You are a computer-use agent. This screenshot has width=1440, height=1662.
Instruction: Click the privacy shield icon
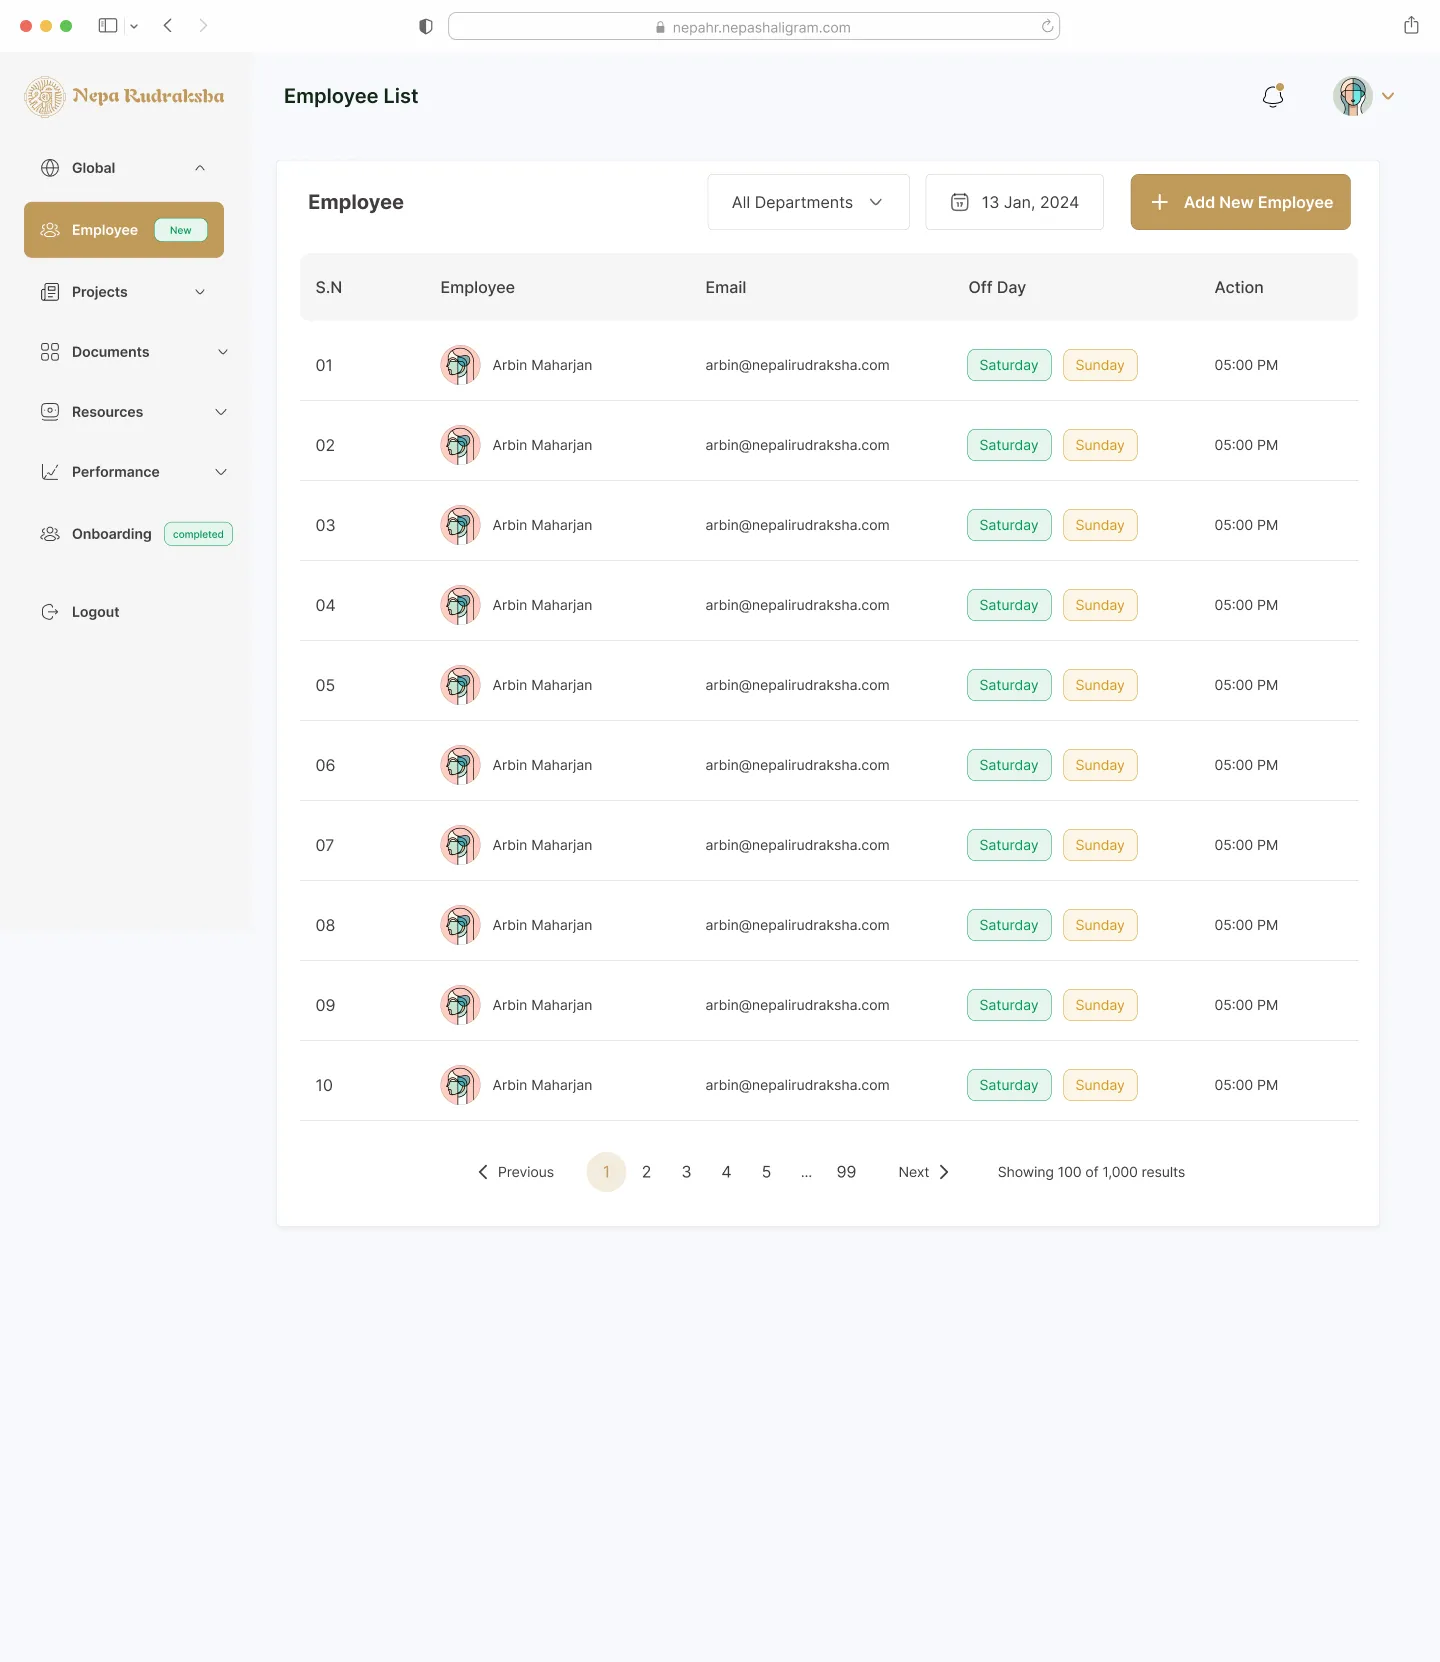pos(426,26)
